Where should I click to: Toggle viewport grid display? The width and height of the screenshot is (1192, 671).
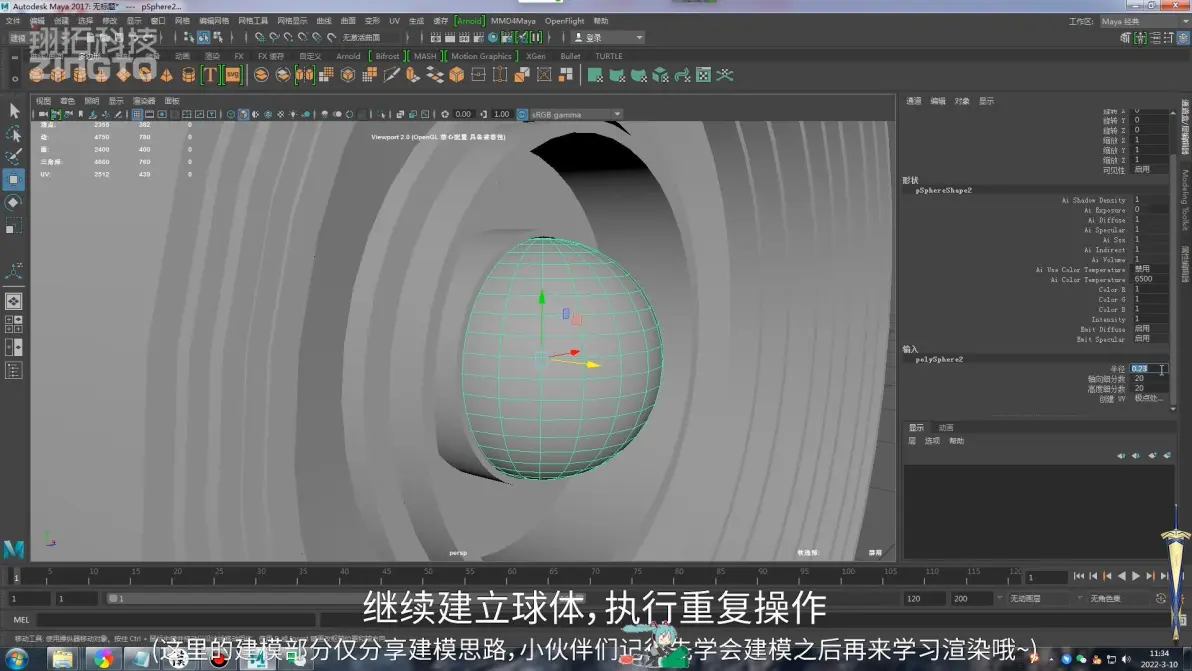tap(137, 115)
